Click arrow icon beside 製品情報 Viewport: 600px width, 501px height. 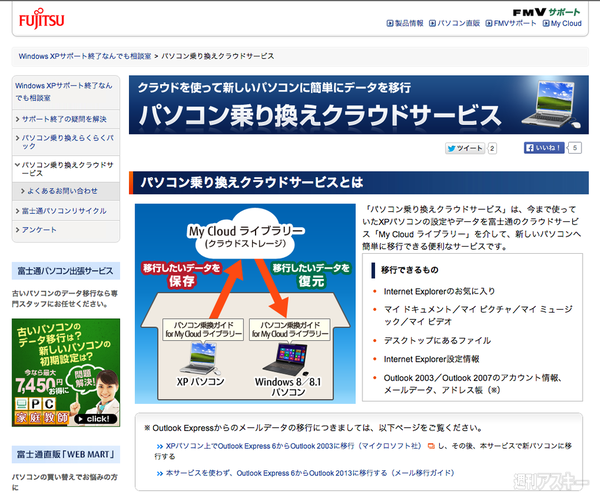coord(390,23)
